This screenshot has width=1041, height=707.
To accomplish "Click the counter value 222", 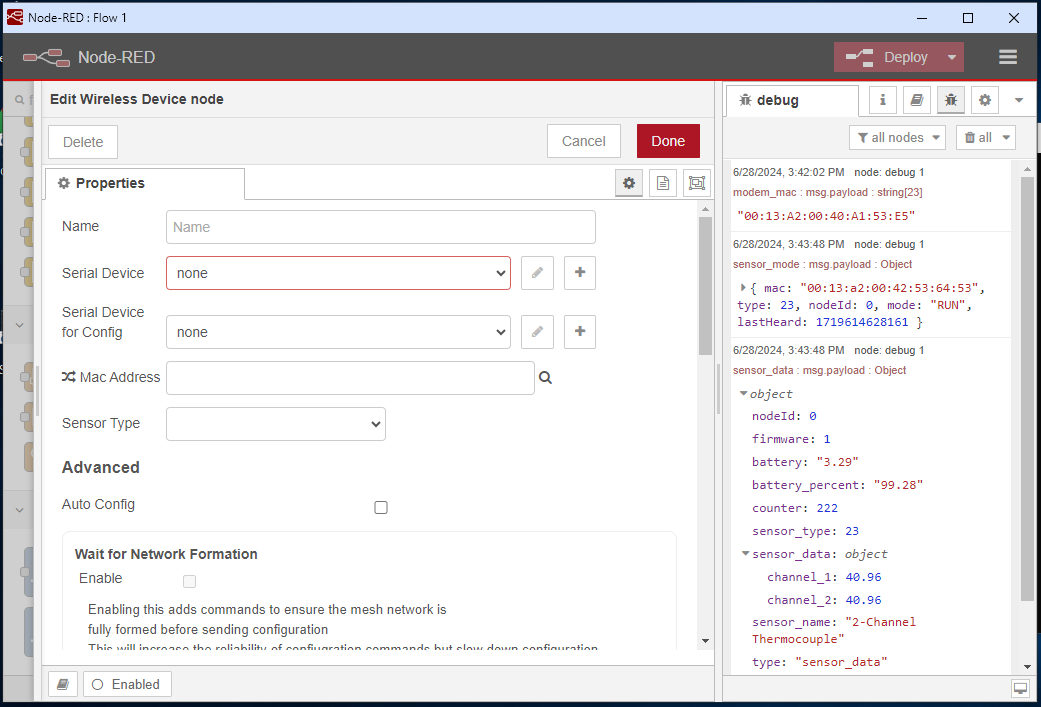I will (827, 509).
